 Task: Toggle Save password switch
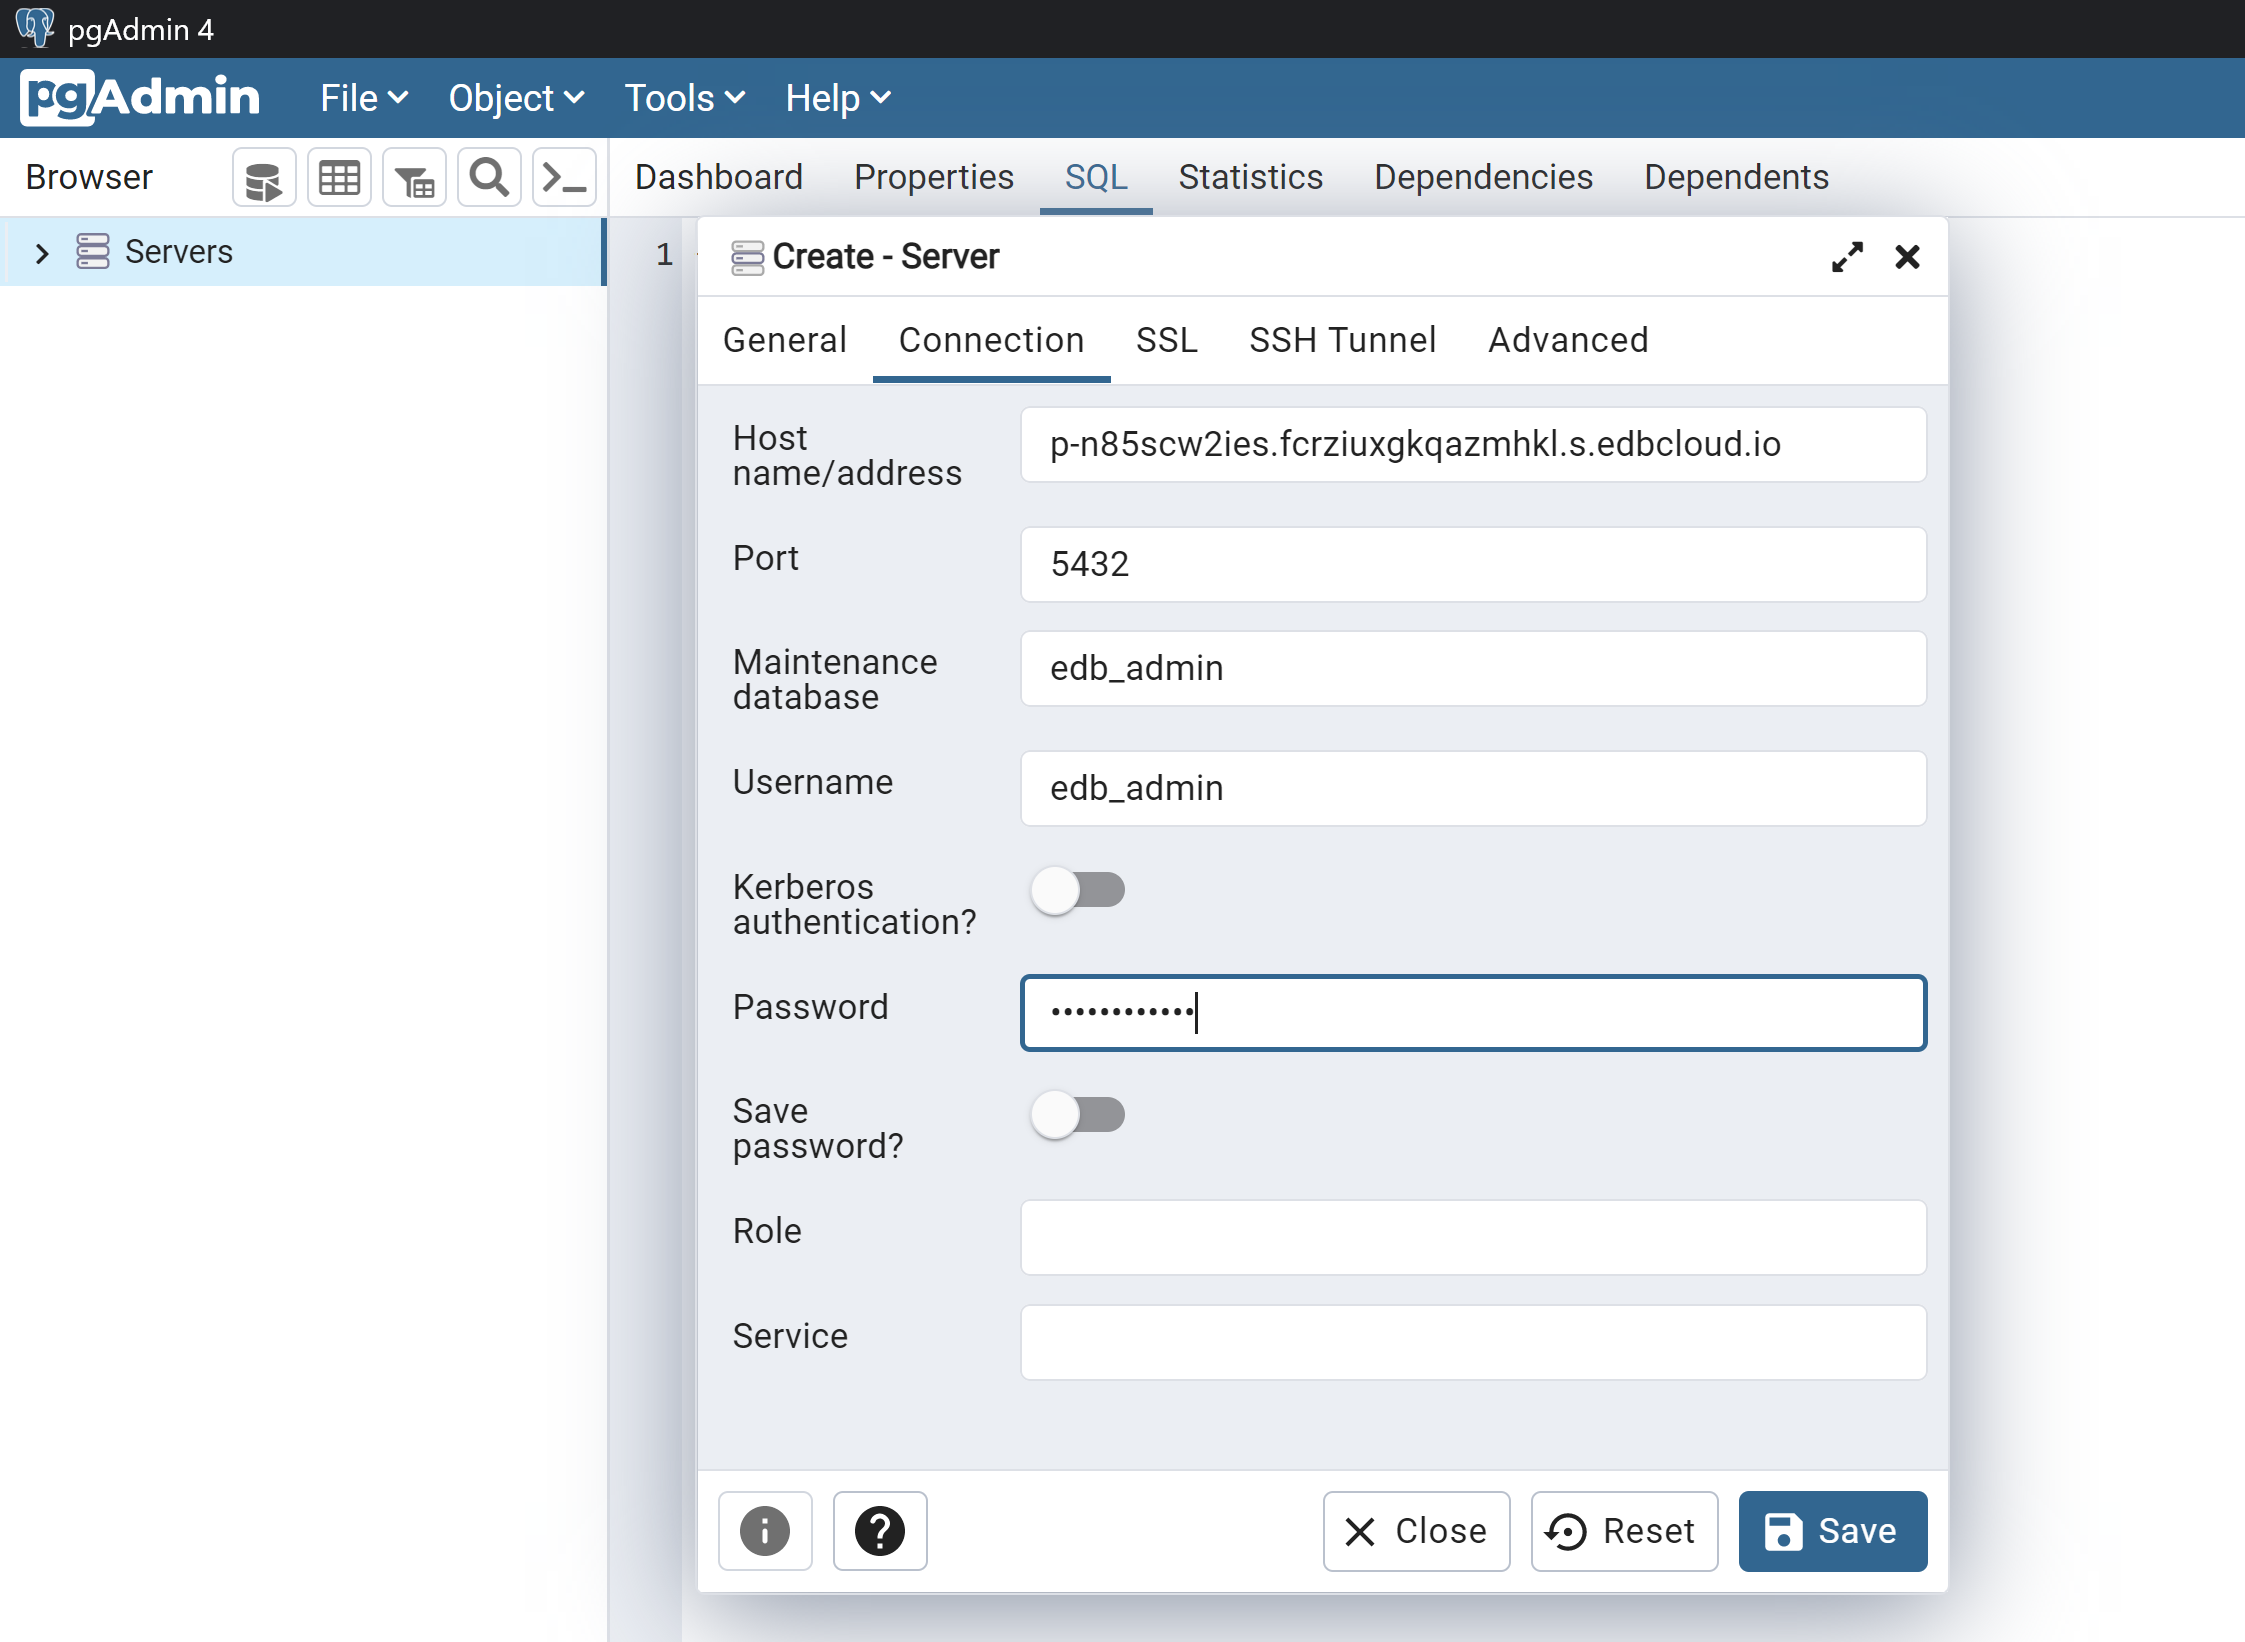tap(1078, 1114)
